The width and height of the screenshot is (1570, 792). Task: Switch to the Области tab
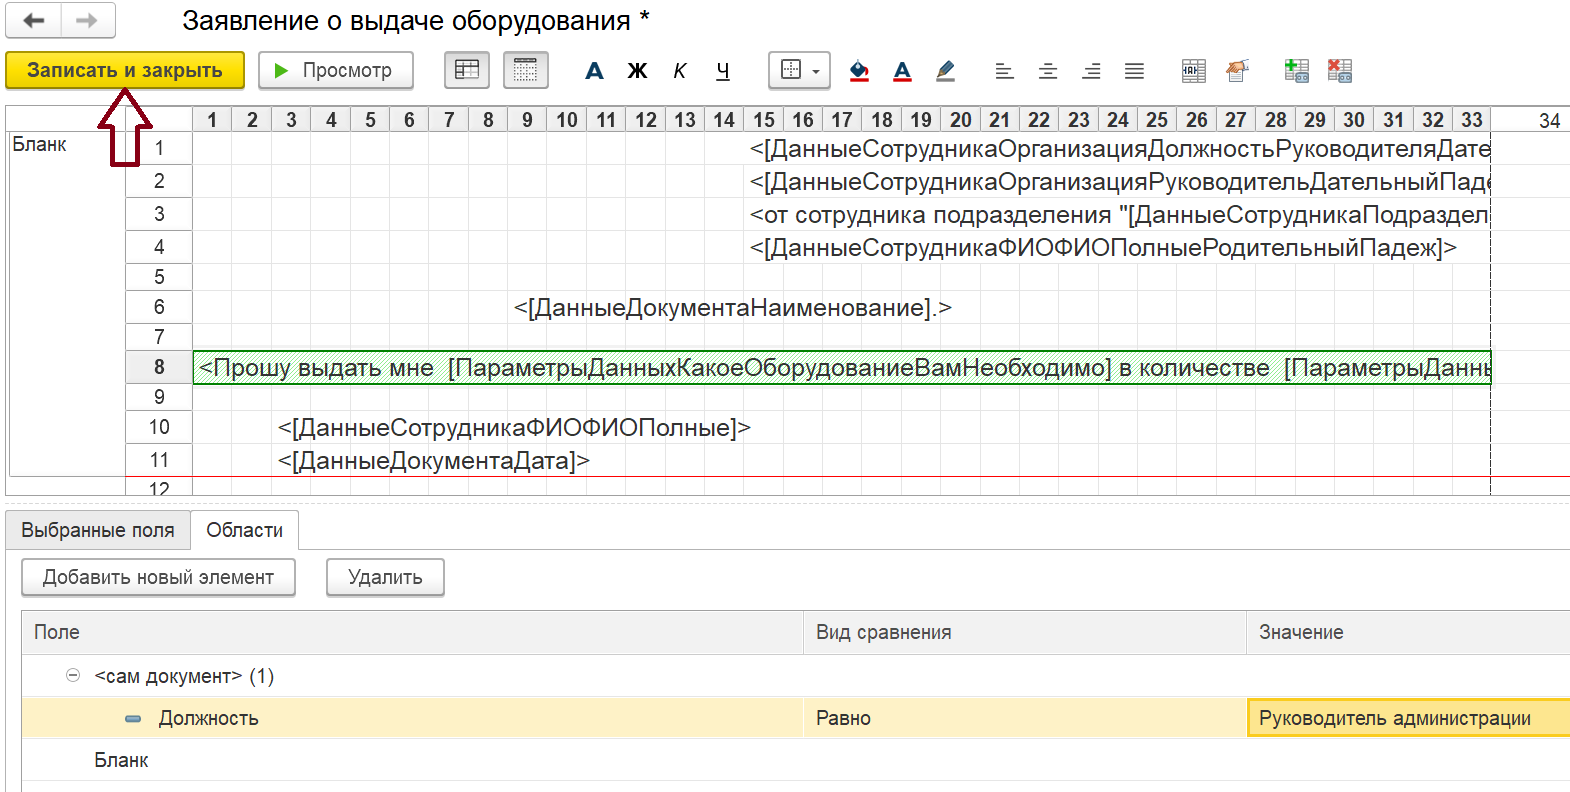tap(245, 530)
